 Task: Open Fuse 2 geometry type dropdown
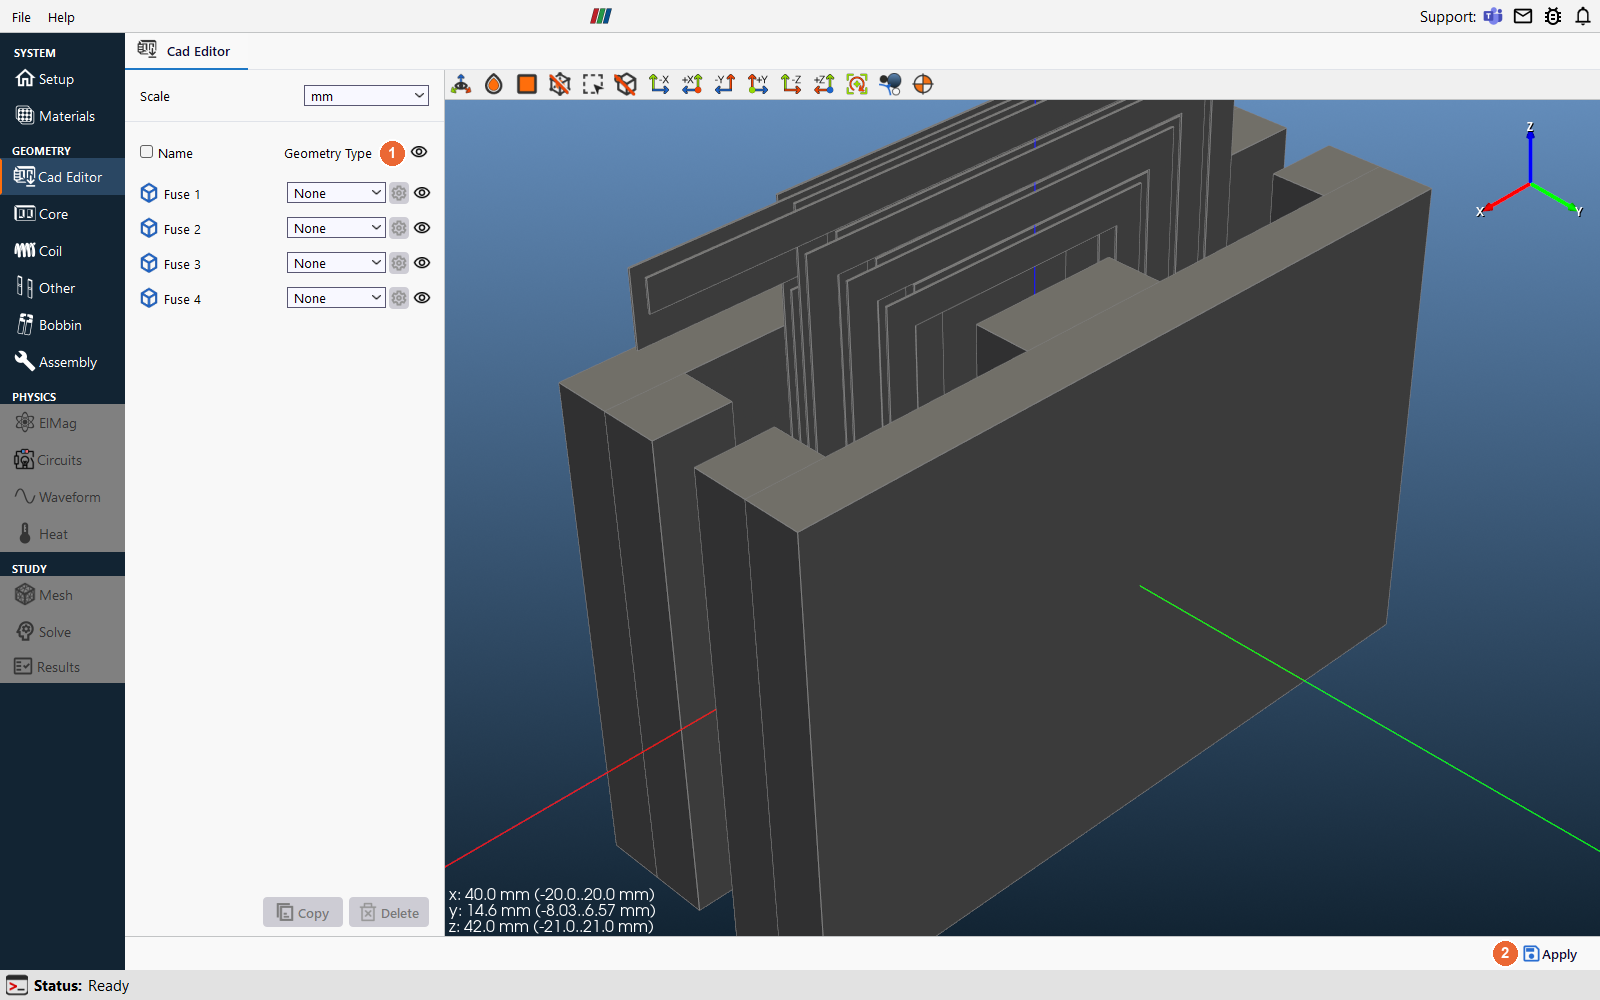[x=336, y=228]
